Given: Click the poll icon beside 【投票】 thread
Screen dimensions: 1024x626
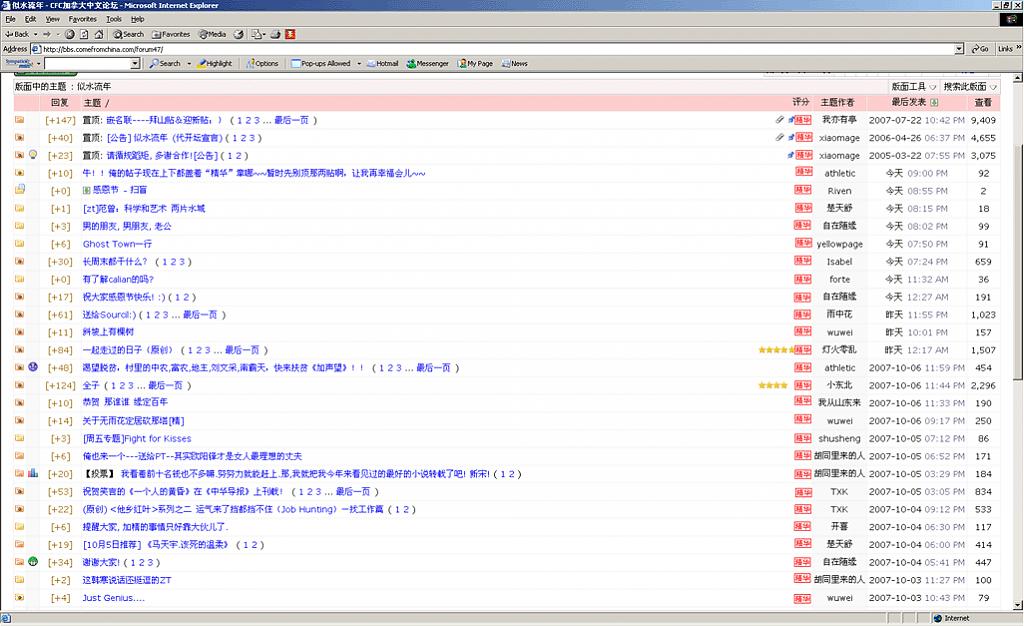Looking at the screenshot, I should click(x=33, y=473).
